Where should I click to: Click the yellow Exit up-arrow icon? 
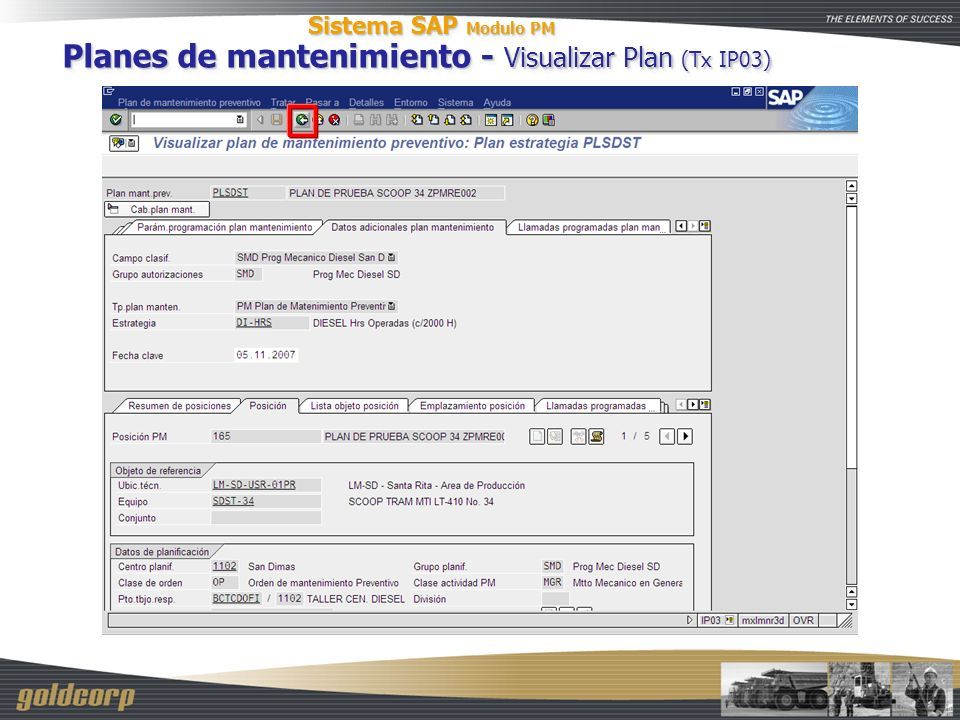point(318,120)
